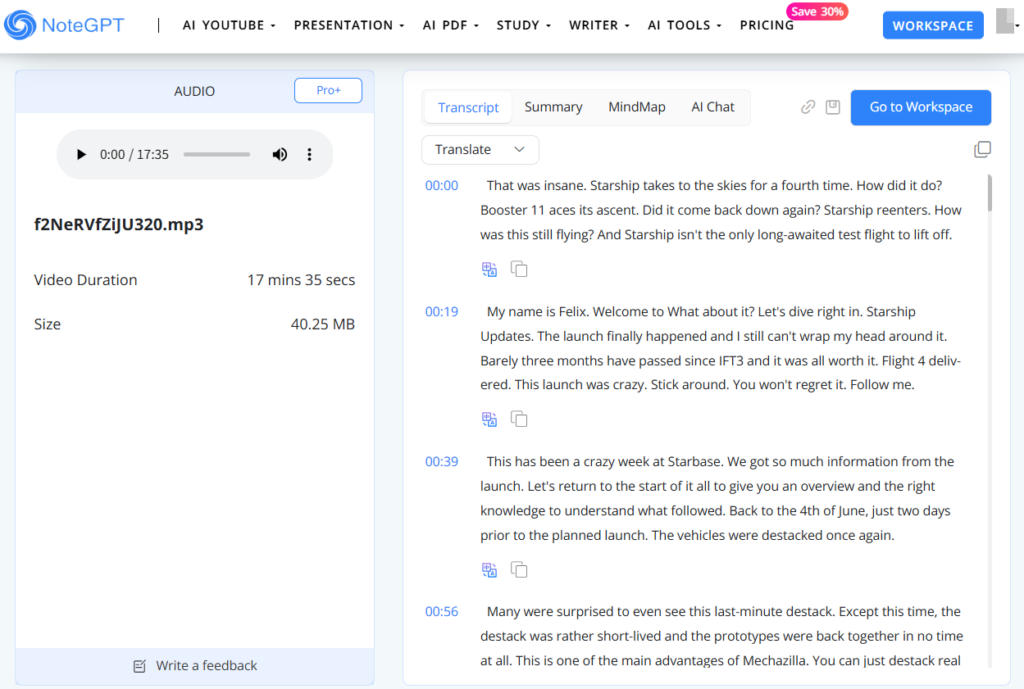Click the NoteGPT logo
The image size is (1024, 689).
(x=64, y=24)
